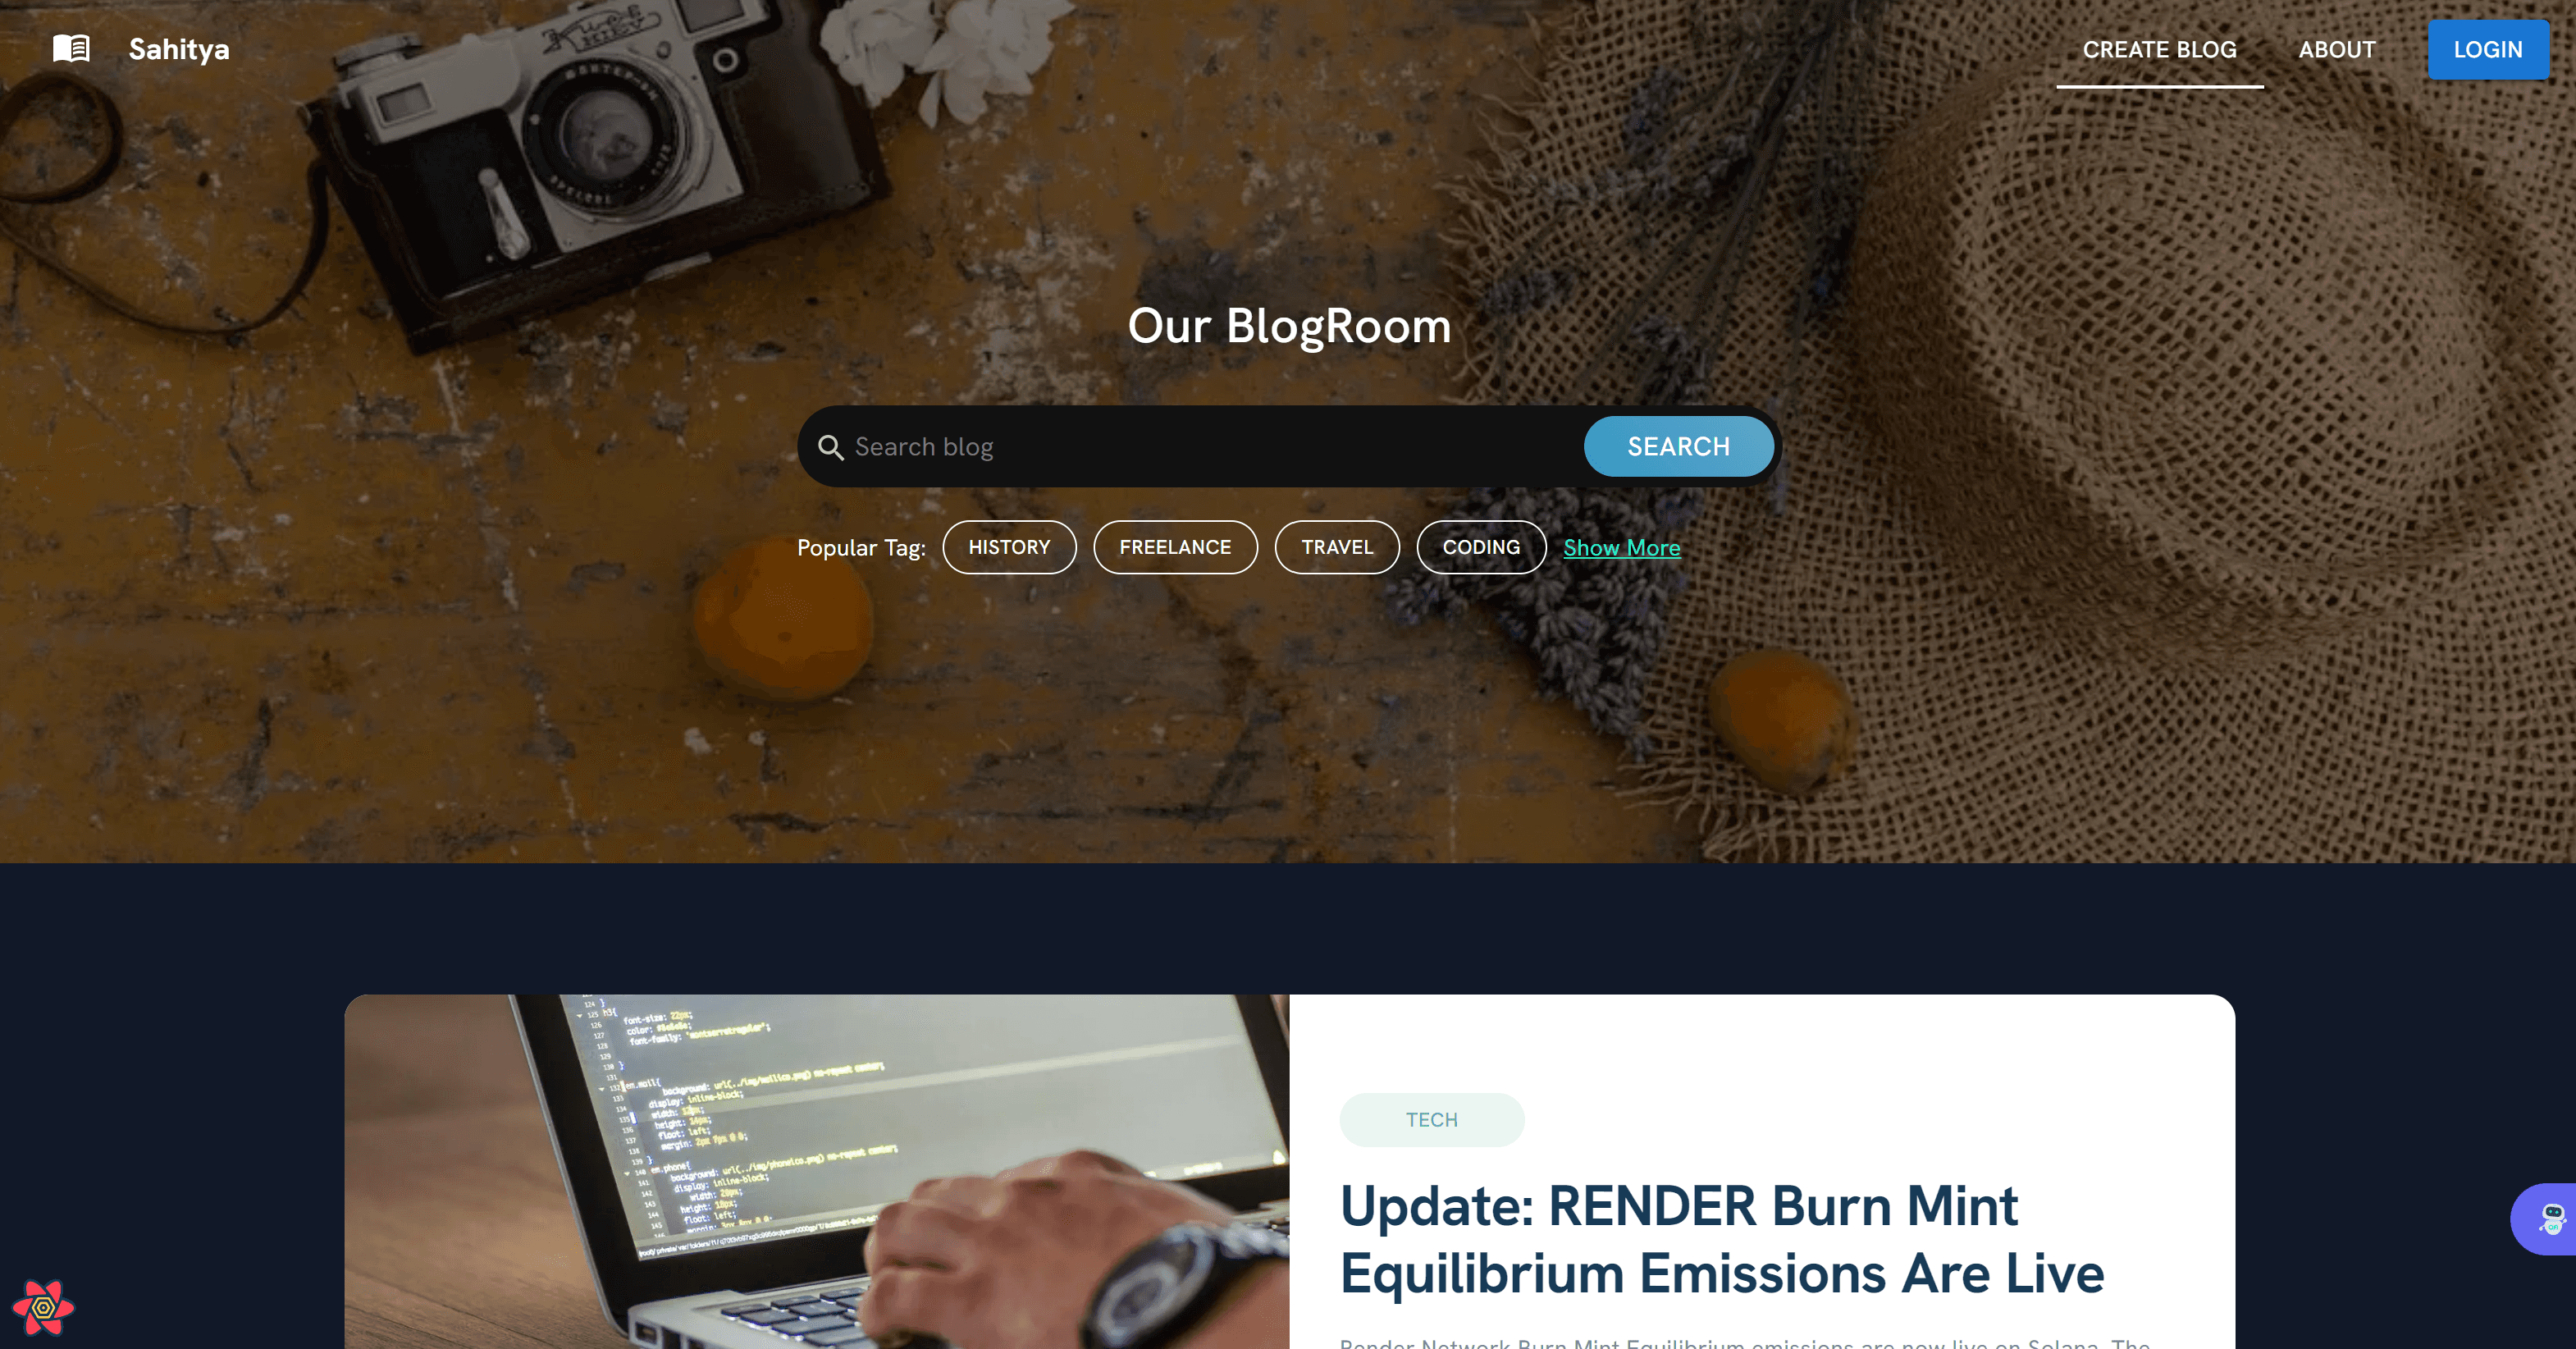Click the search magnifier icon
Image resolution: width=2576 pixels, height=1349 pixels.
[829, 446]
